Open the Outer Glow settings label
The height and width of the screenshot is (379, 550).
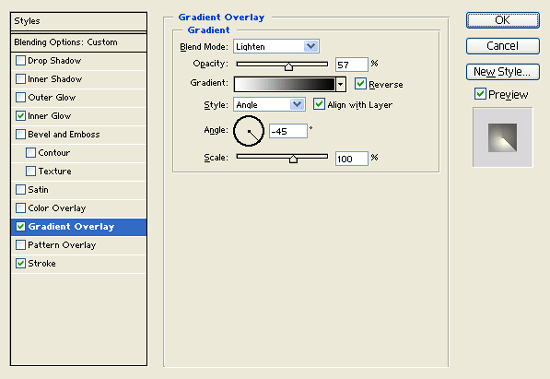click(52, 97)
